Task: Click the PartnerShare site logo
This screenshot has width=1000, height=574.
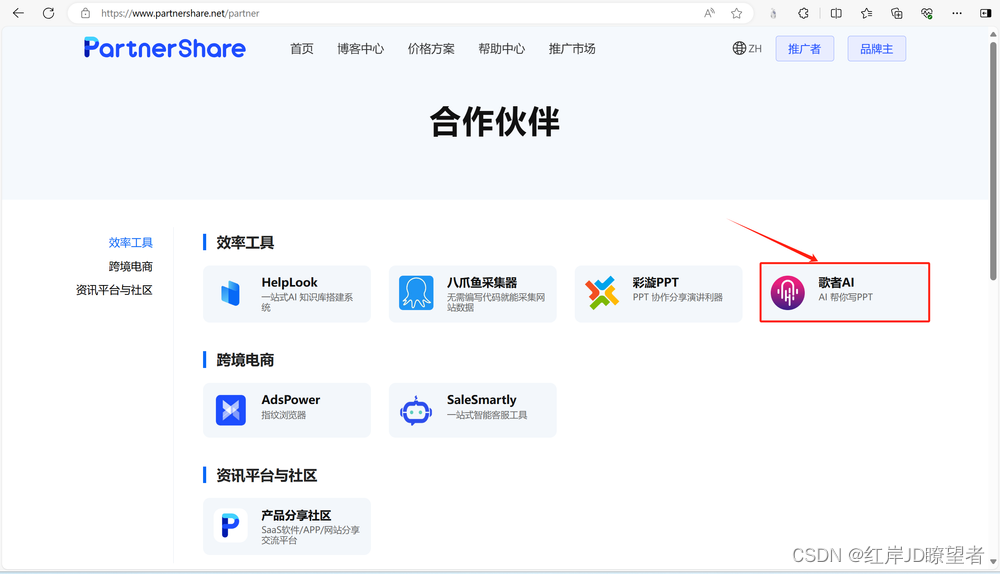Action: tap(165, 48)
